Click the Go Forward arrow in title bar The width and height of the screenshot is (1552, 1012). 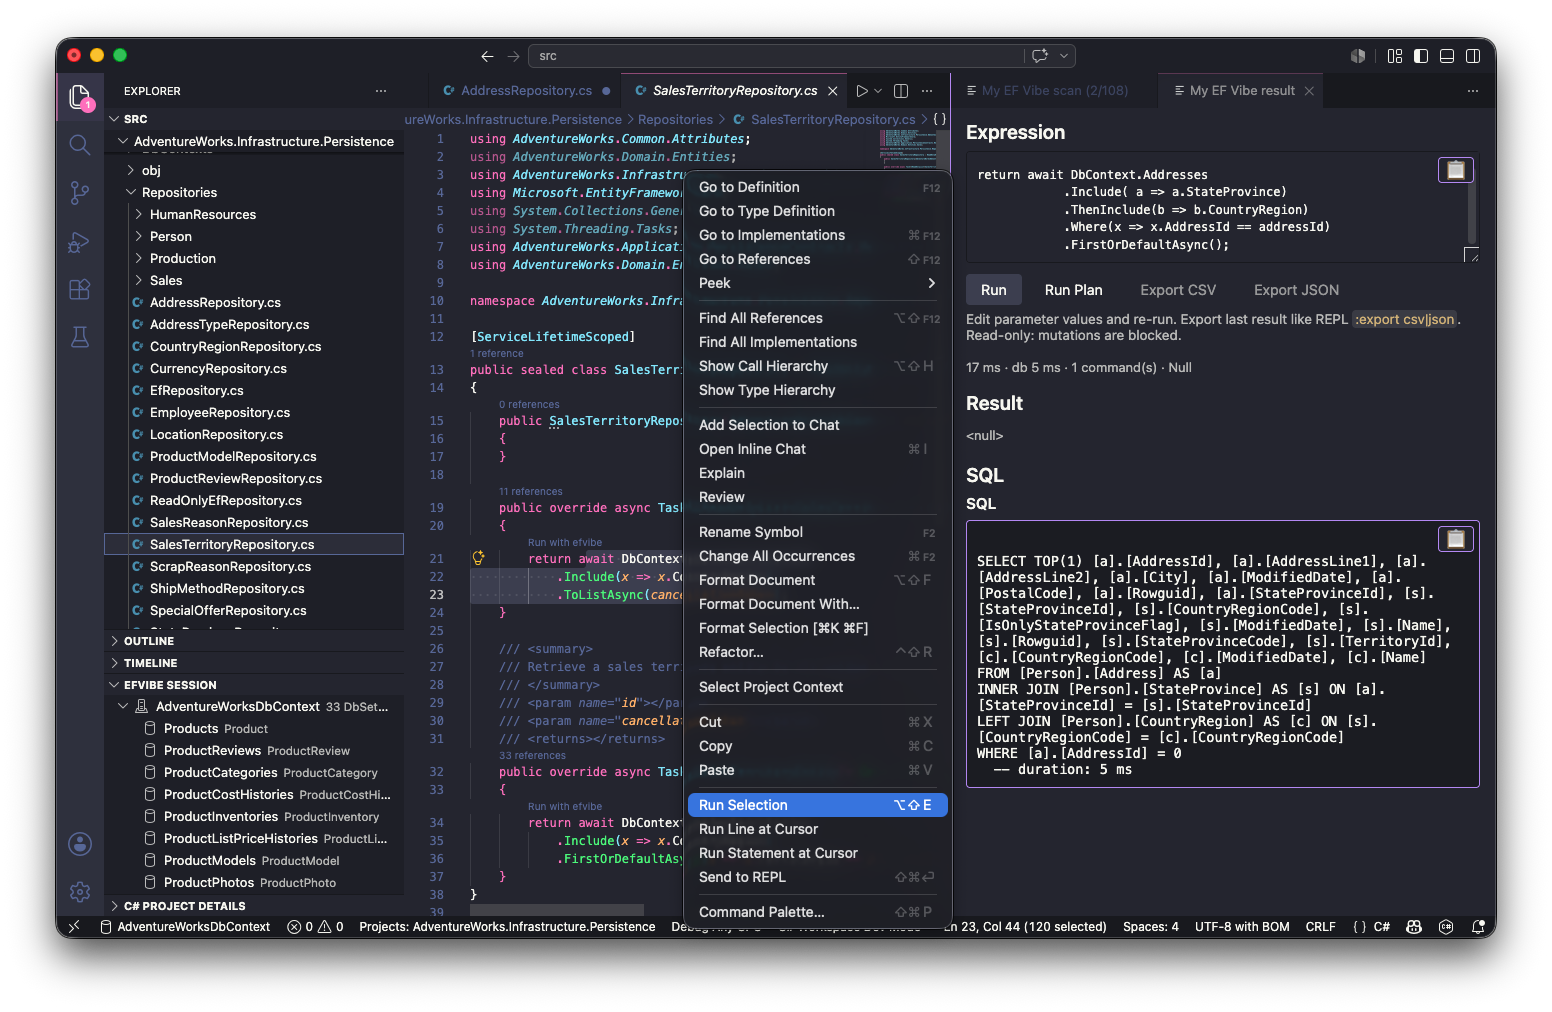[x=513, y=56]
